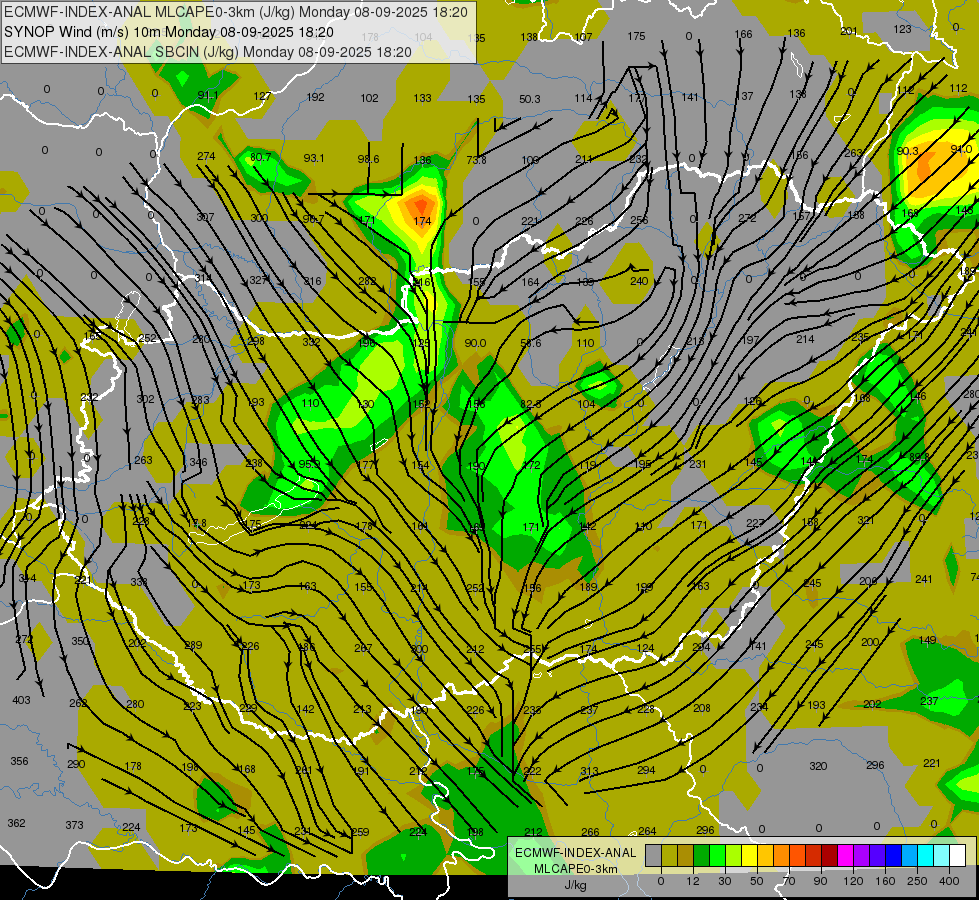Select the map value 80.7
The width and height of the screenshot is (979, 900).
(x=260, y=157)
